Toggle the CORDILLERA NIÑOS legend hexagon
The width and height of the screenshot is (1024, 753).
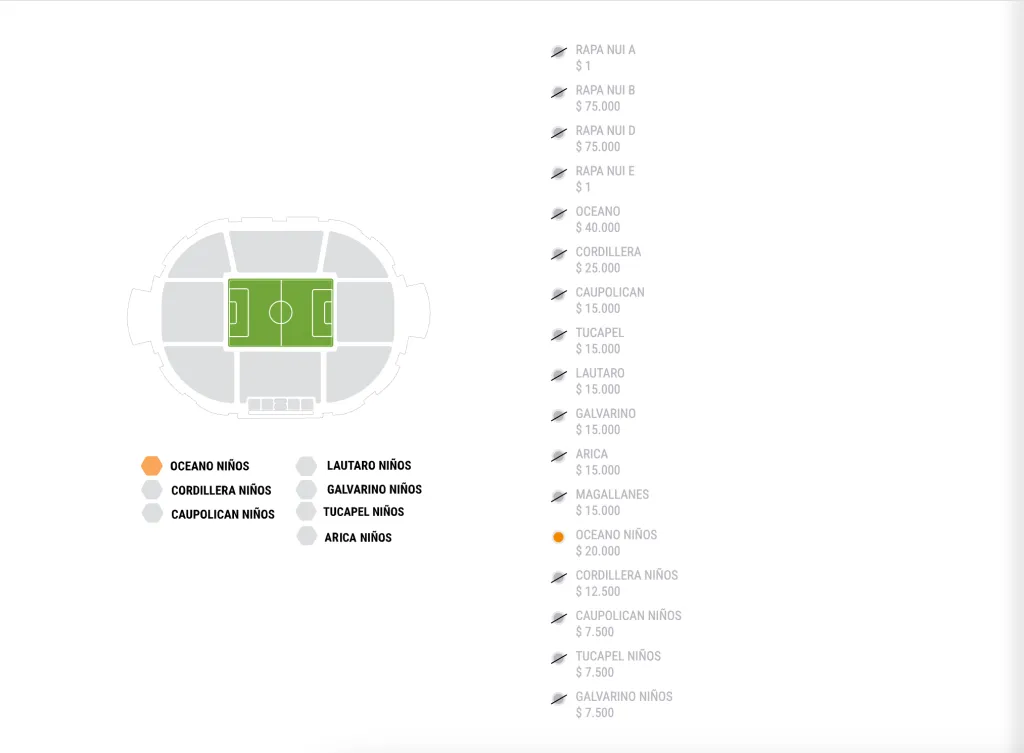pos(152,490)
